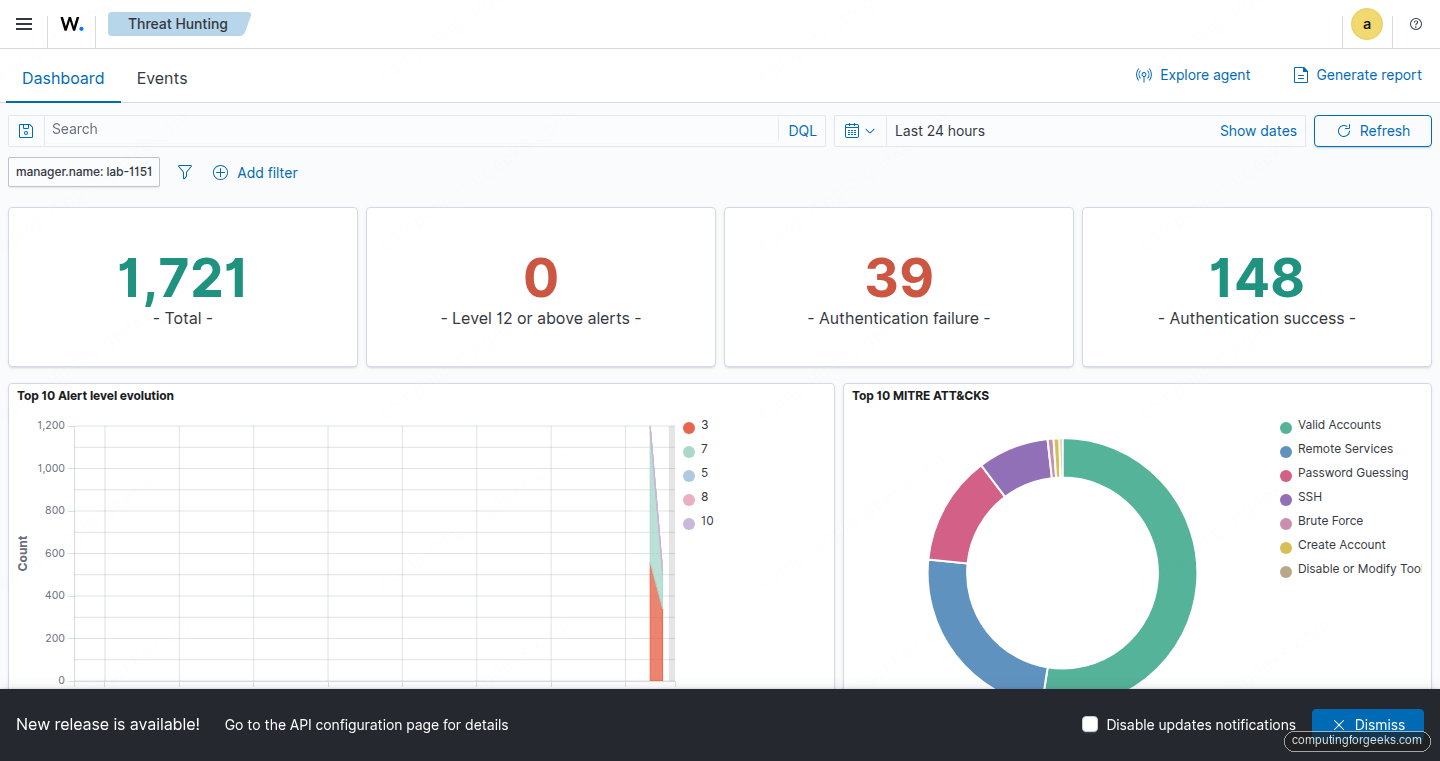Check Disable updates notifications

click(1089, 724)
